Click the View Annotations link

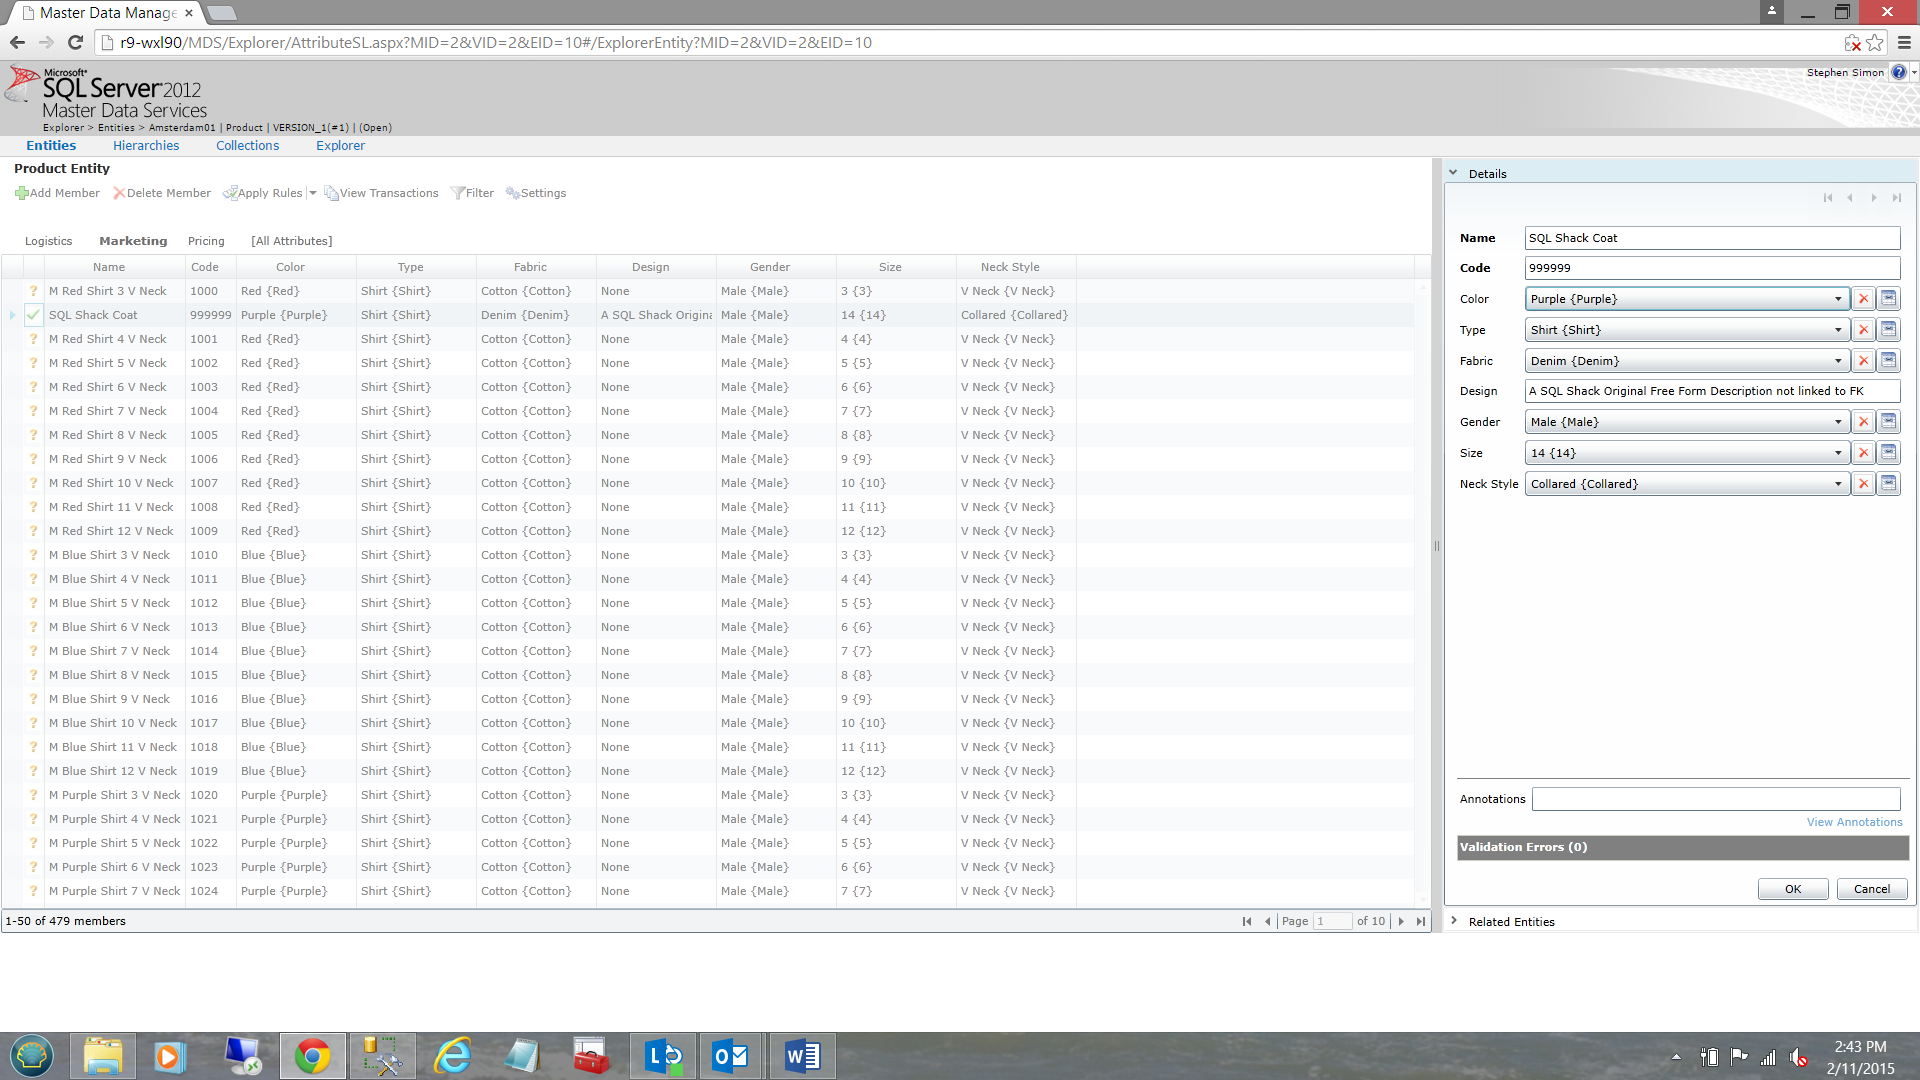(x=1854, y=822)
